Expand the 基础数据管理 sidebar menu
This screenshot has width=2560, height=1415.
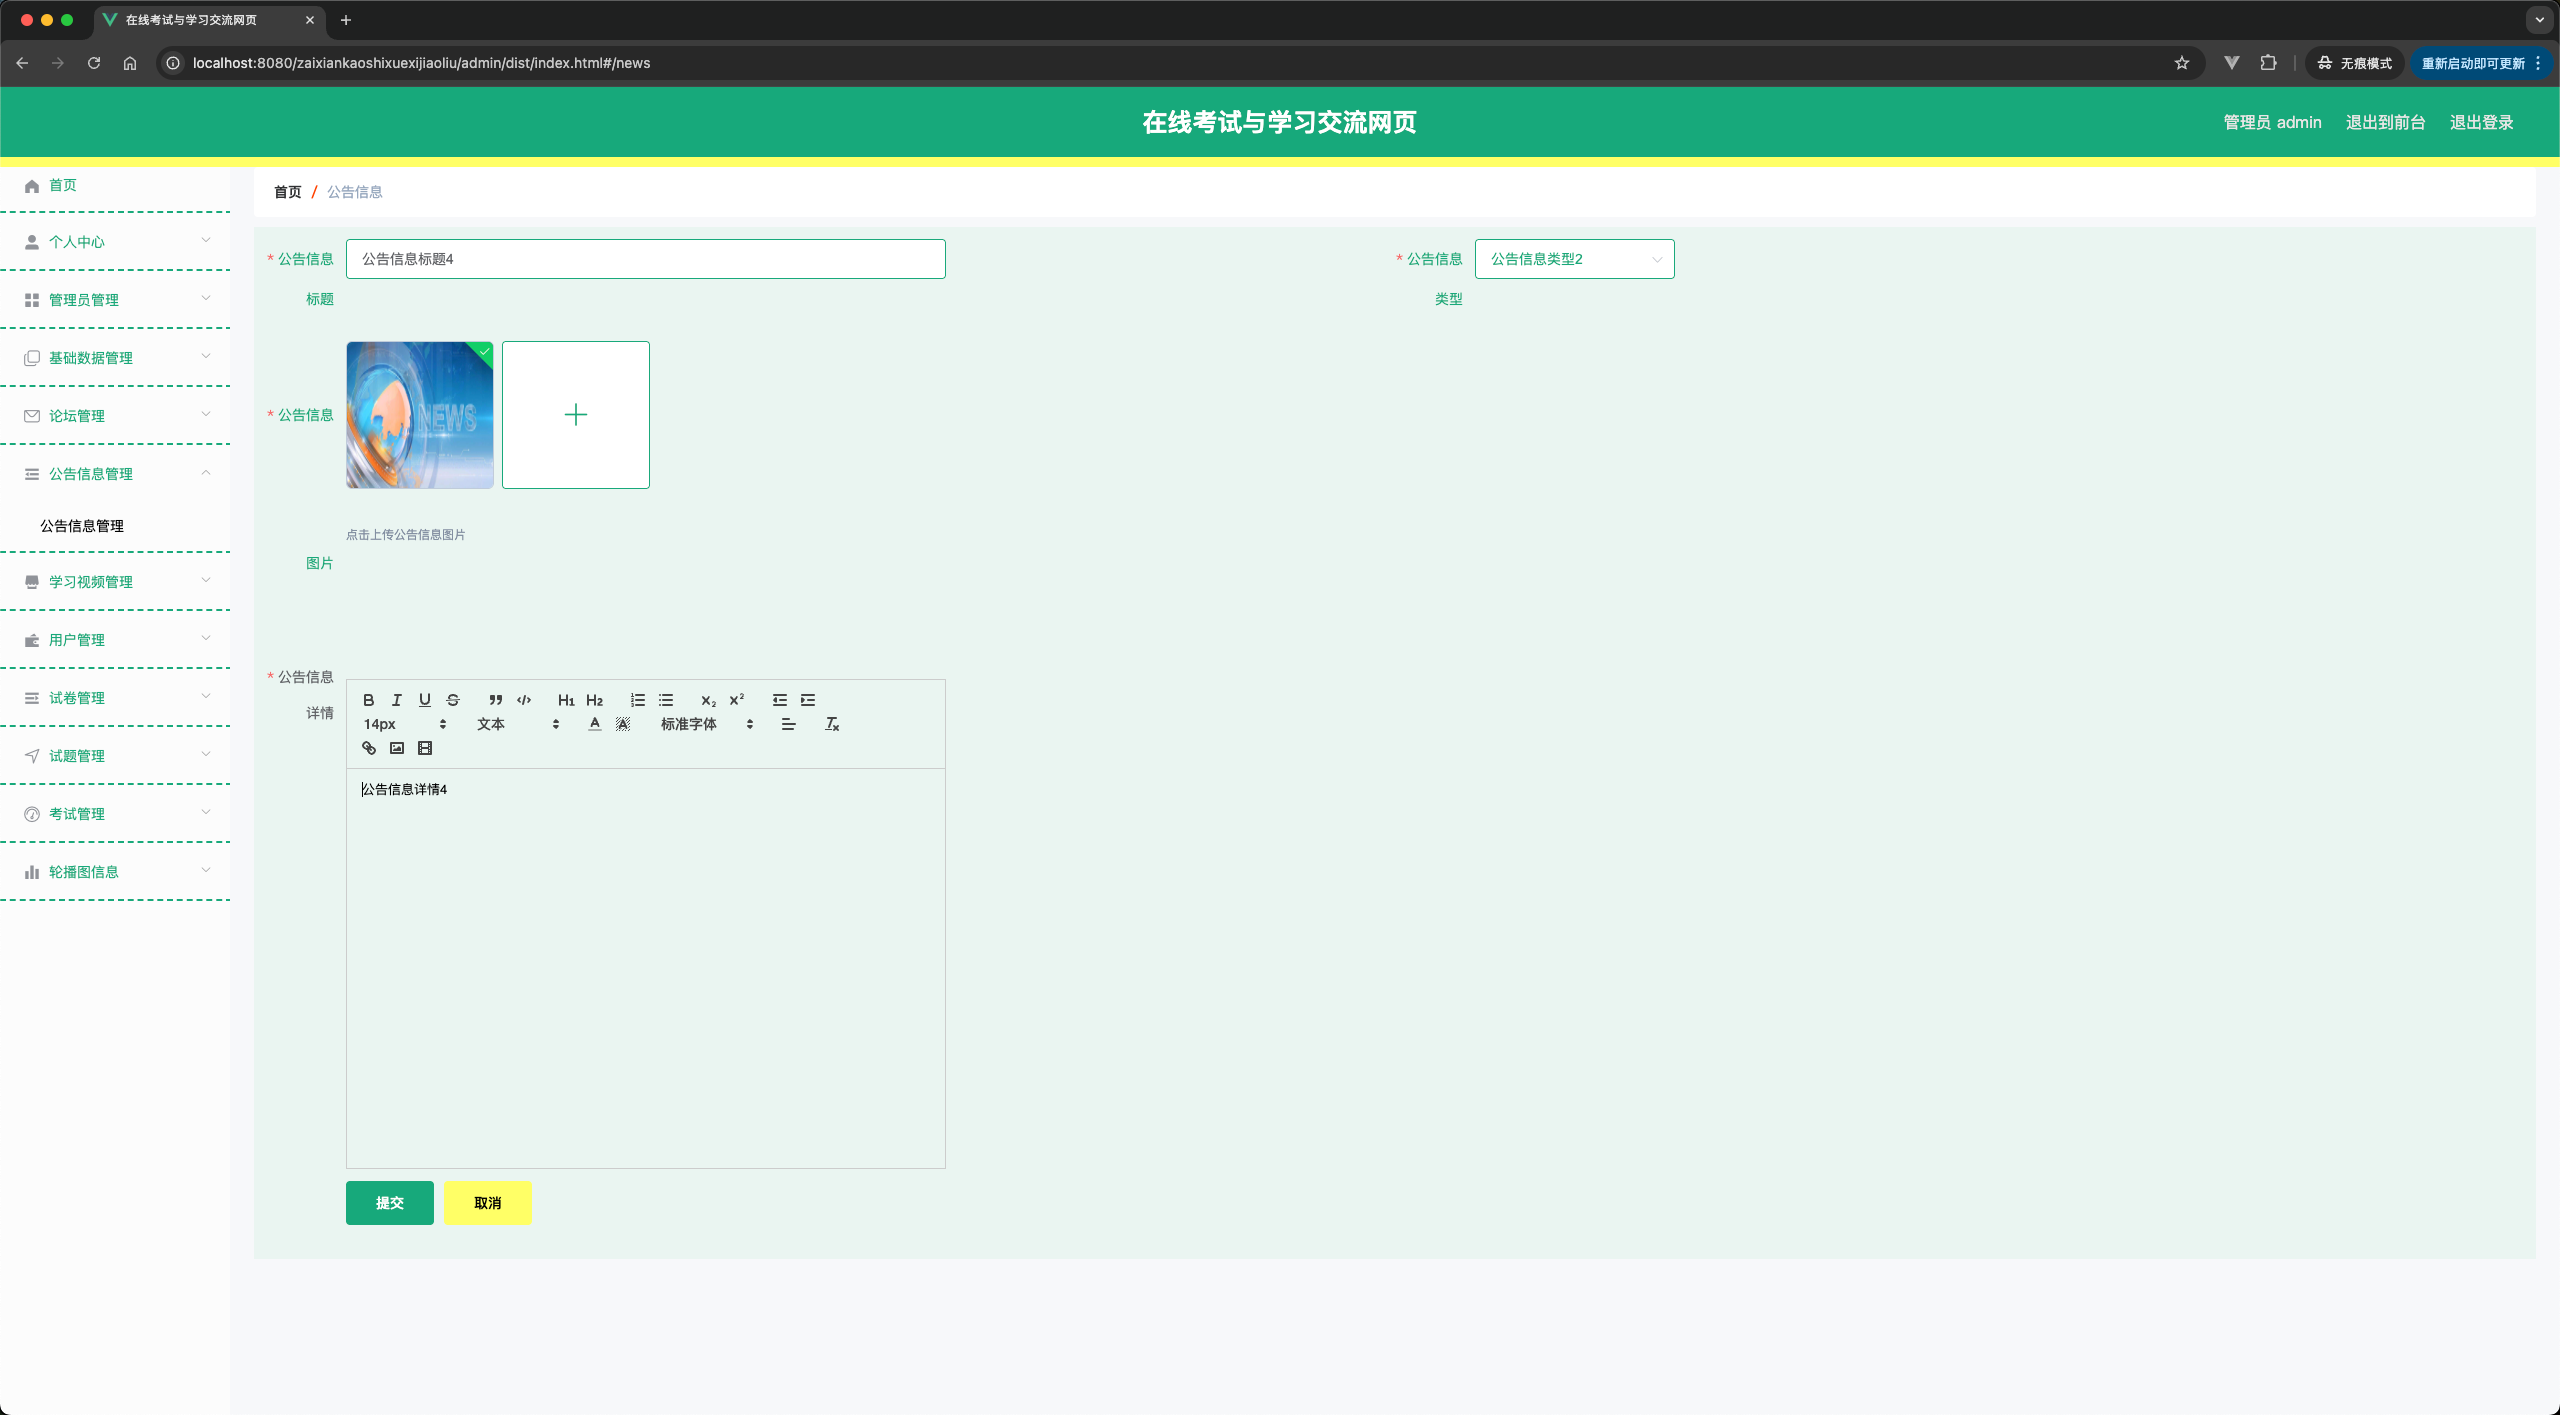[115, 358]
